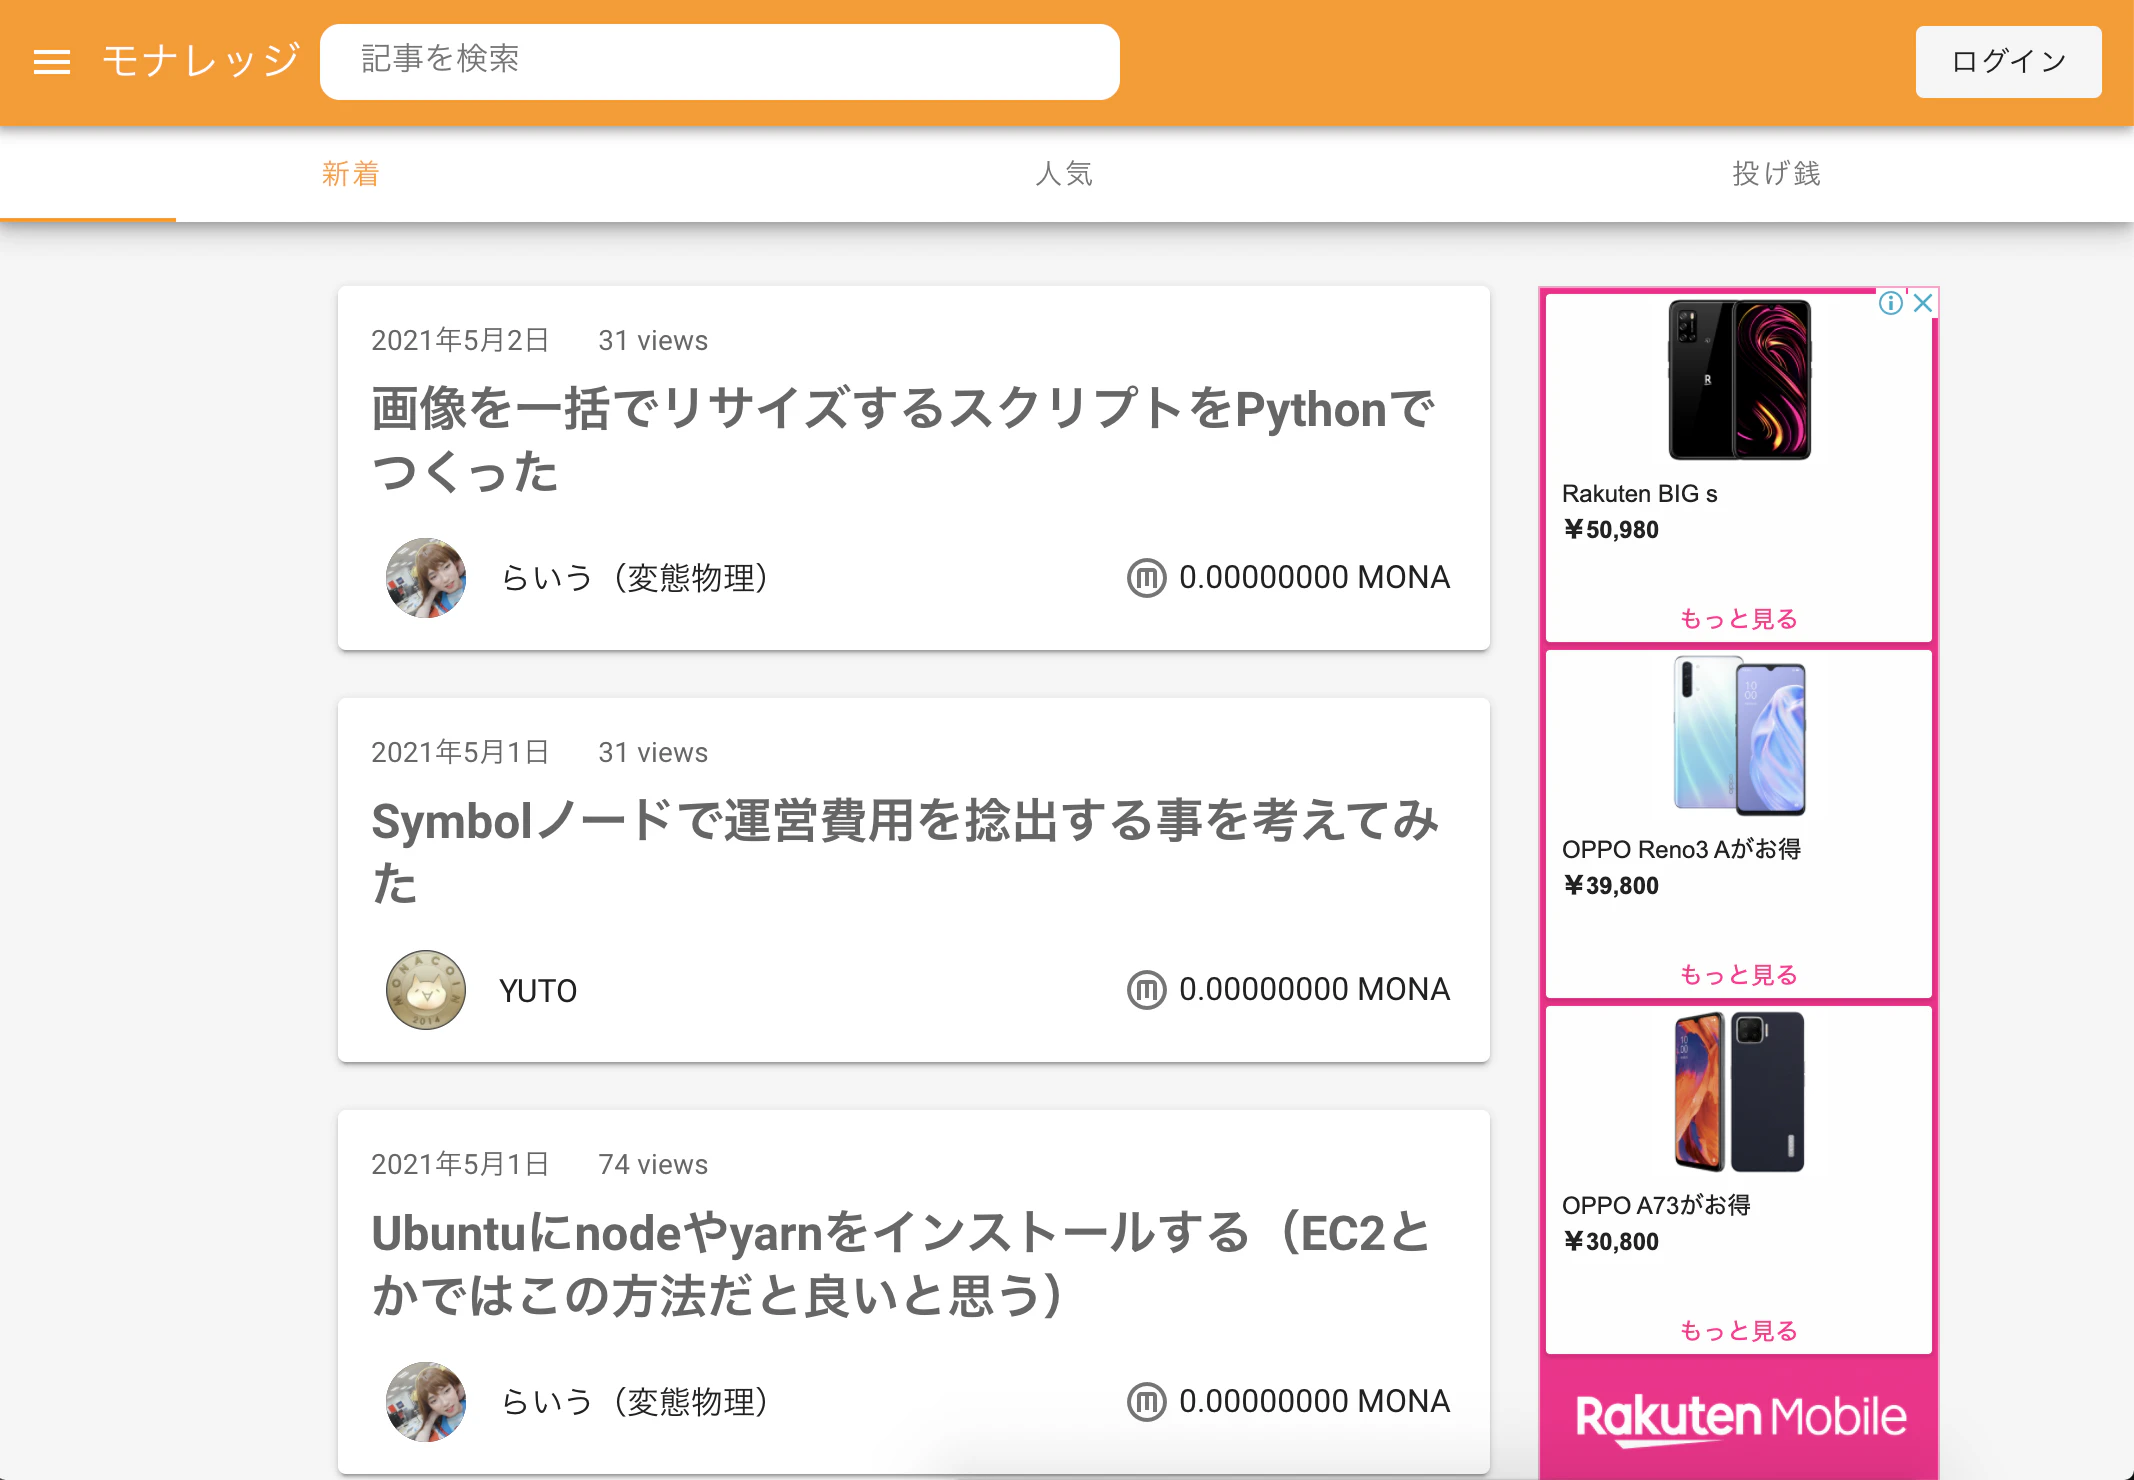Click YUTO's Monacoin avatar
This screenshot has height=1480, width=2134.
tap(426, 990)
